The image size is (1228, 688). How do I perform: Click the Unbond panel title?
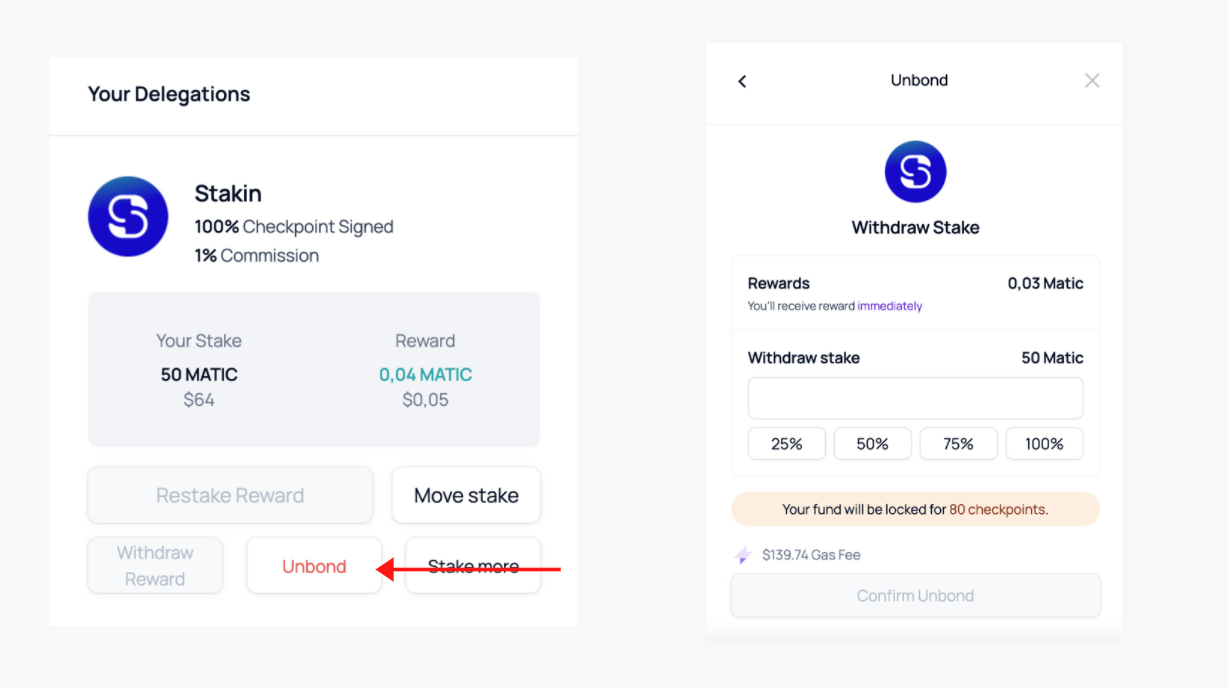point(918,80)
